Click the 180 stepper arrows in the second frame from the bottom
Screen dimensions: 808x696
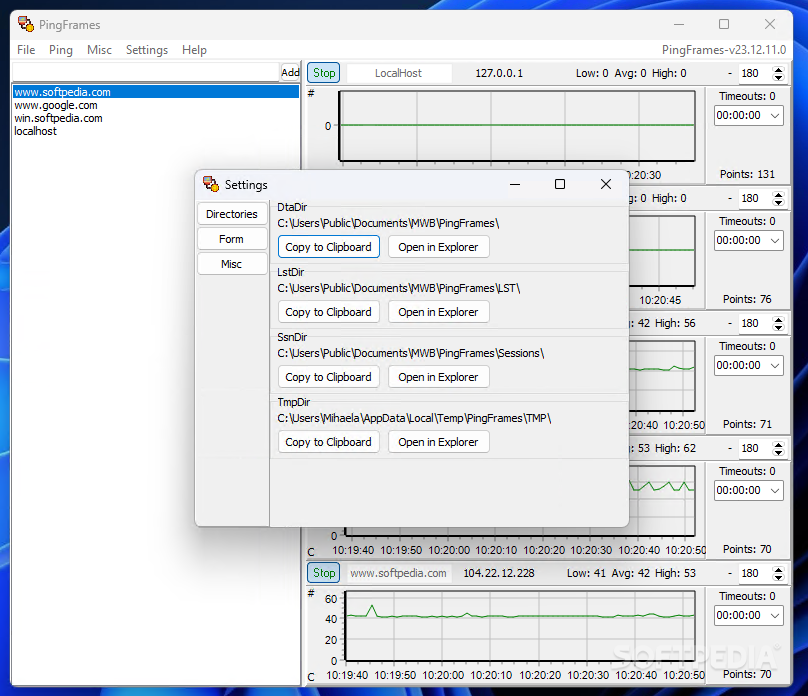[x=779, y=448]
